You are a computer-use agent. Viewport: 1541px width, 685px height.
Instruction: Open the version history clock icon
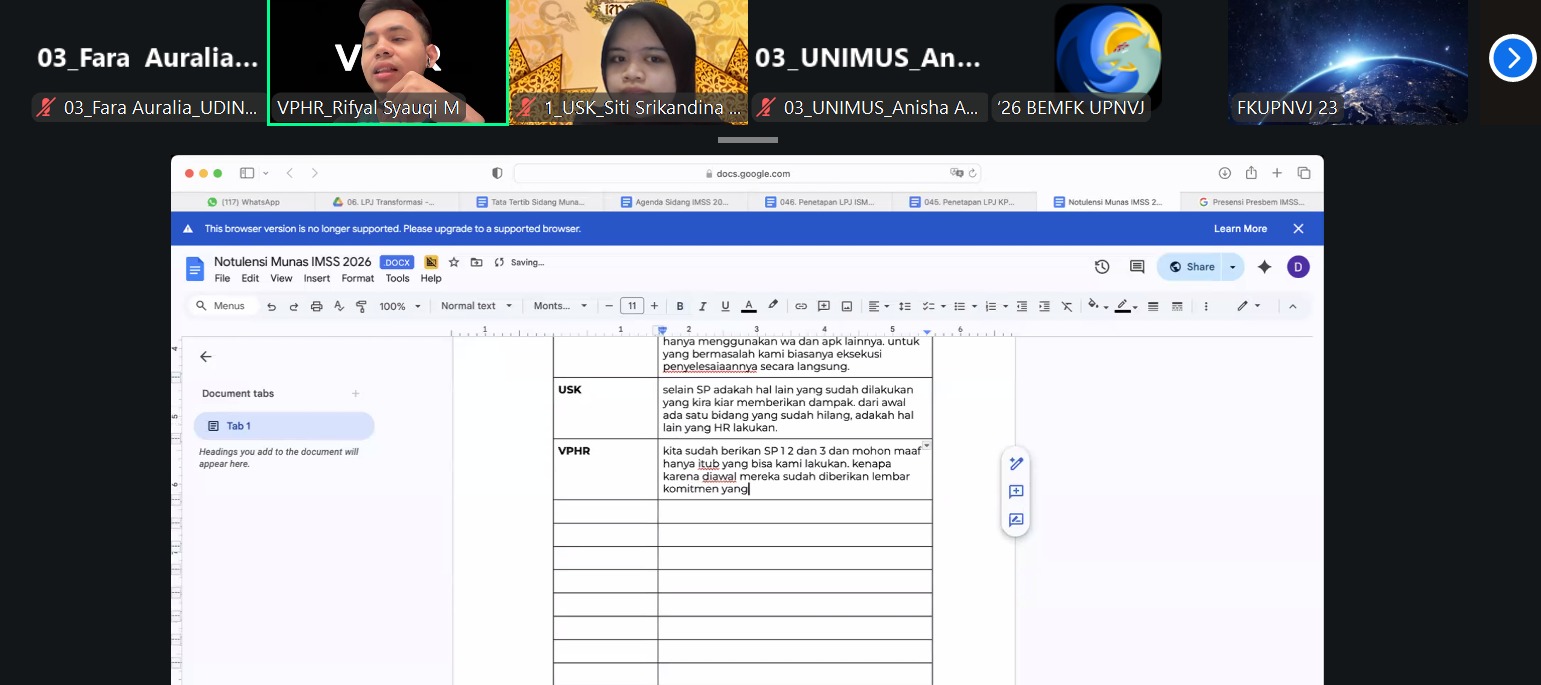tap(1102, 267)
